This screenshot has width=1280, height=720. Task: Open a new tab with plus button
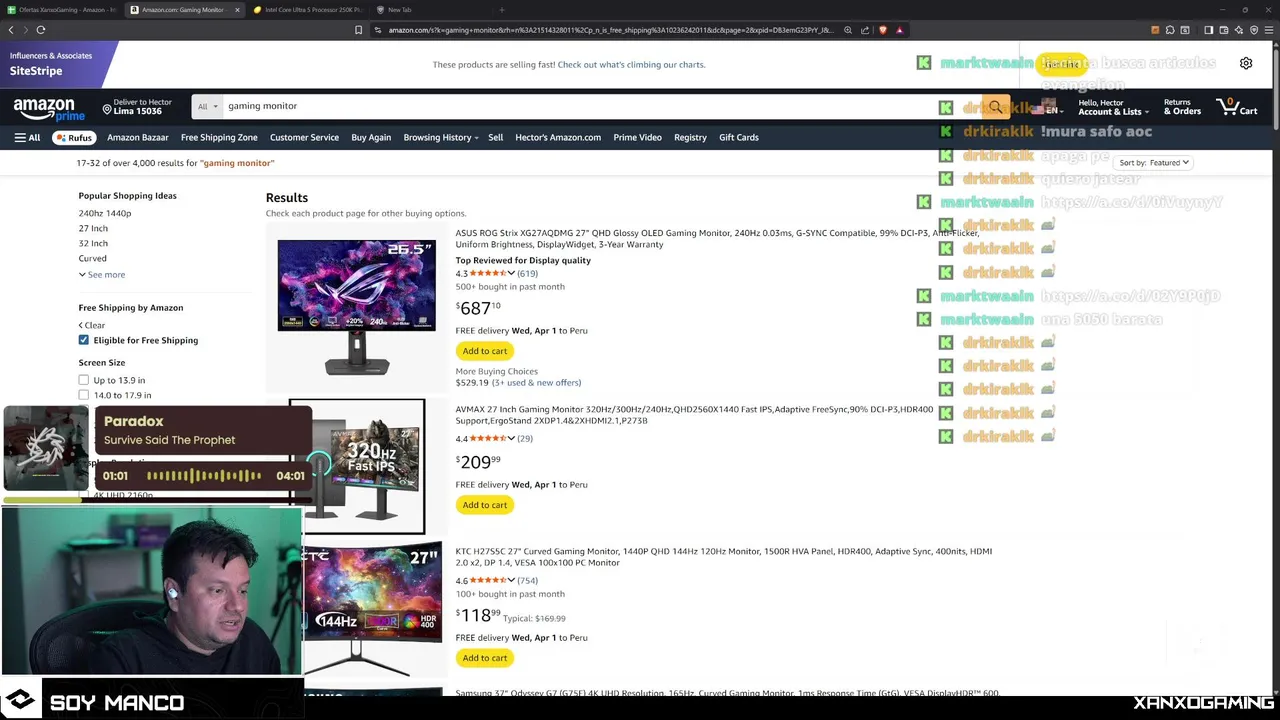tap(502, 10)
